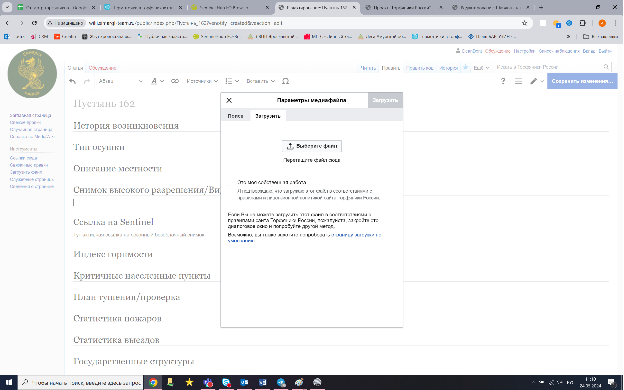624x390 pixels.
Task: Click the 'Статистика пожаров' heading
Action: [x=117, y=318]
